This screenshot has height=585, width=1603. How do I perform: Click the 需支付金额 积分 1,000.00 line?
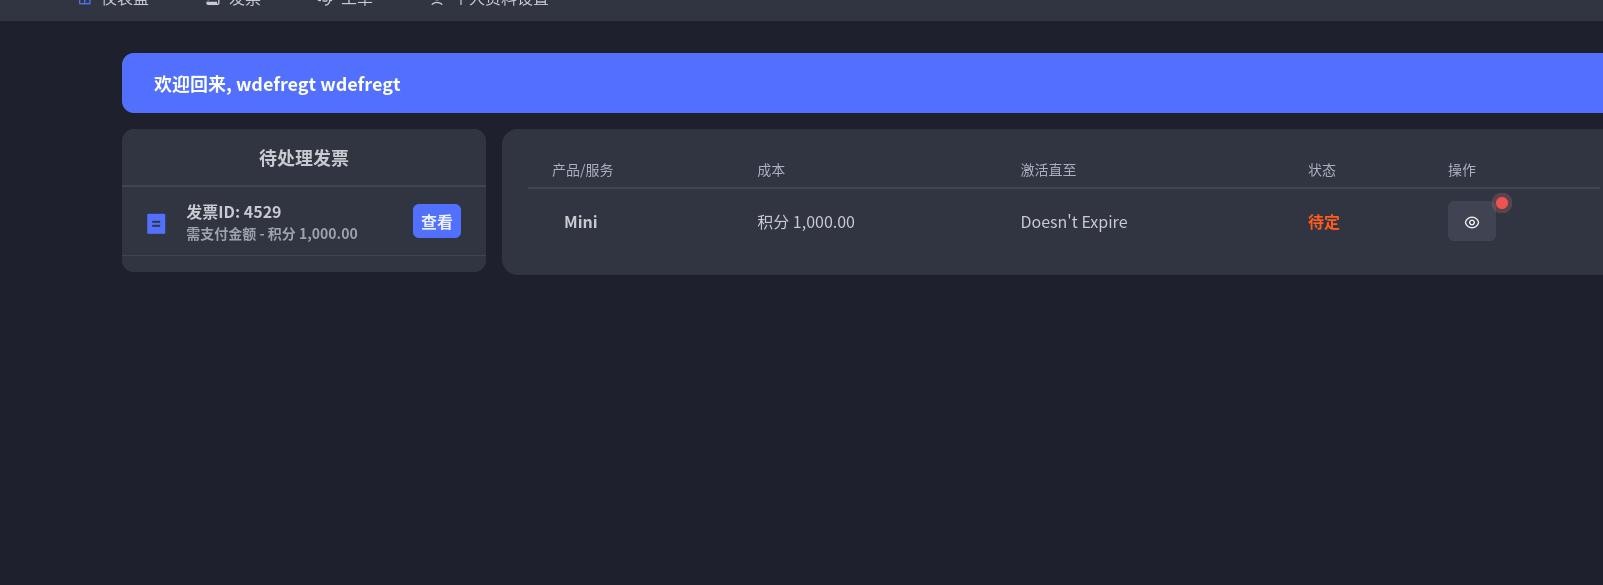pos(271,233)
